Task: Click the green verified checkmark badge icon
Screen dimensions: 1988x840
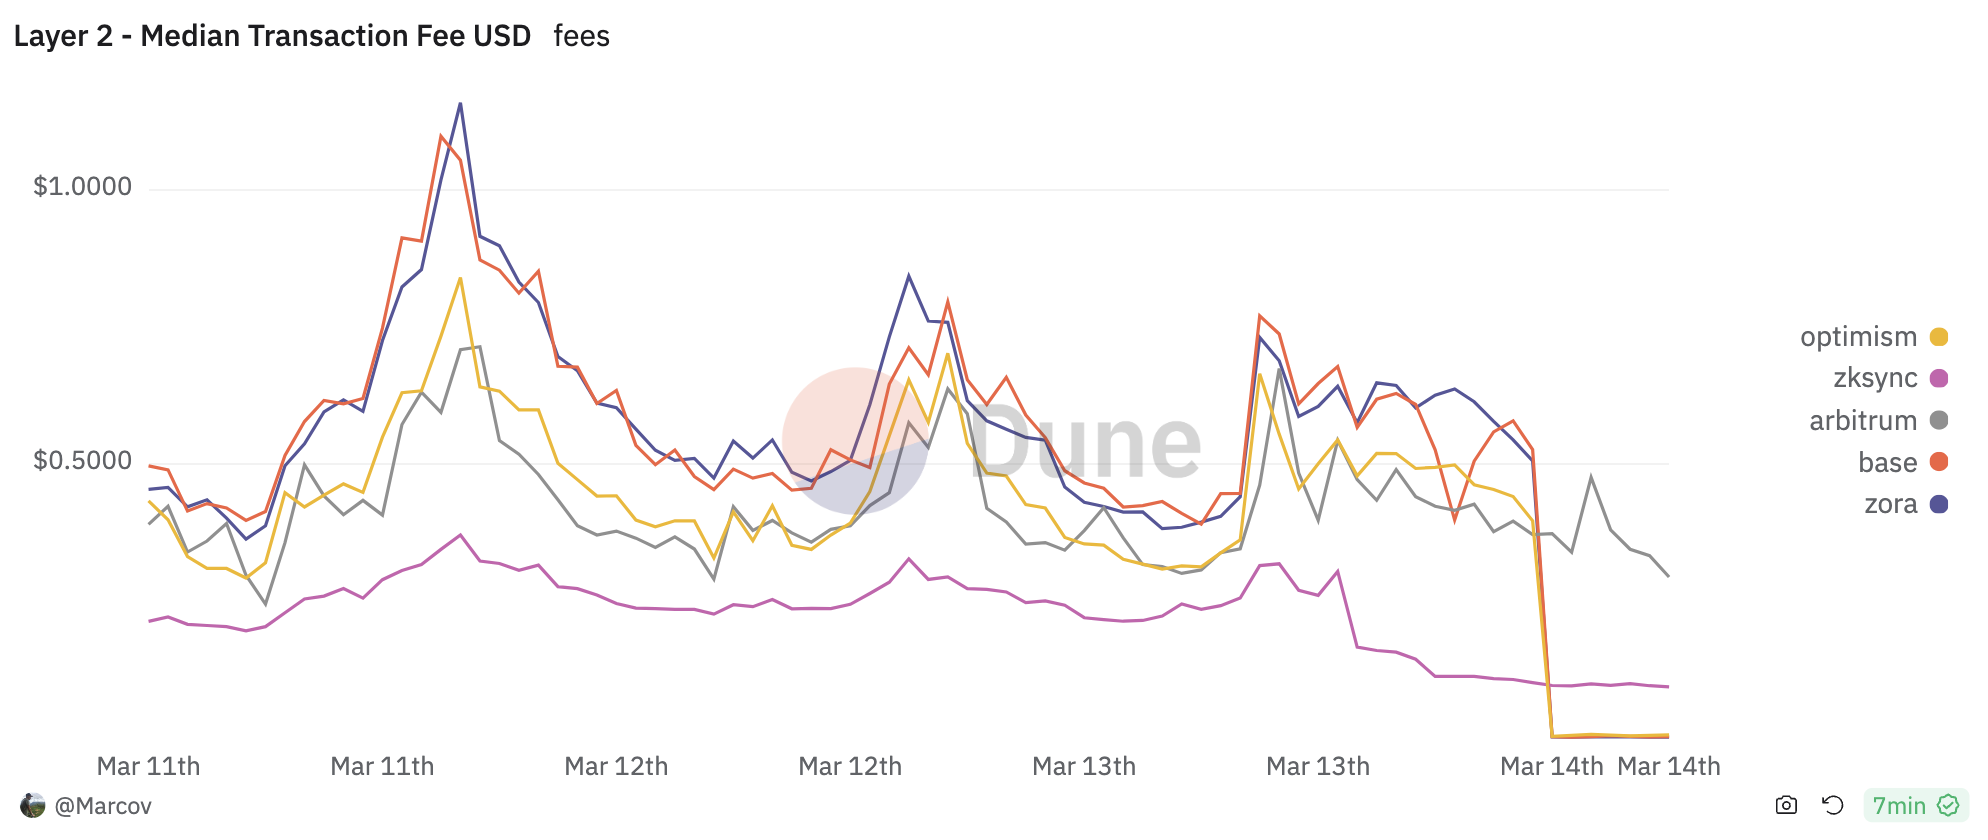Action: click(x=1948, y=805)
